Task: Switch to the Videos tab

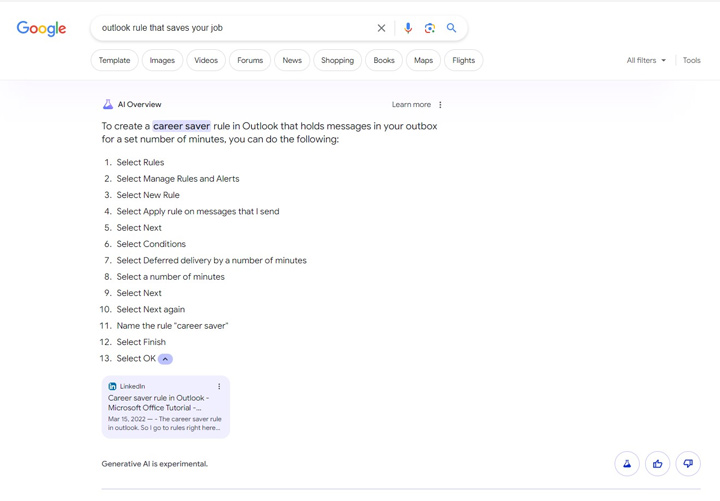Action: tap(206, 61)
